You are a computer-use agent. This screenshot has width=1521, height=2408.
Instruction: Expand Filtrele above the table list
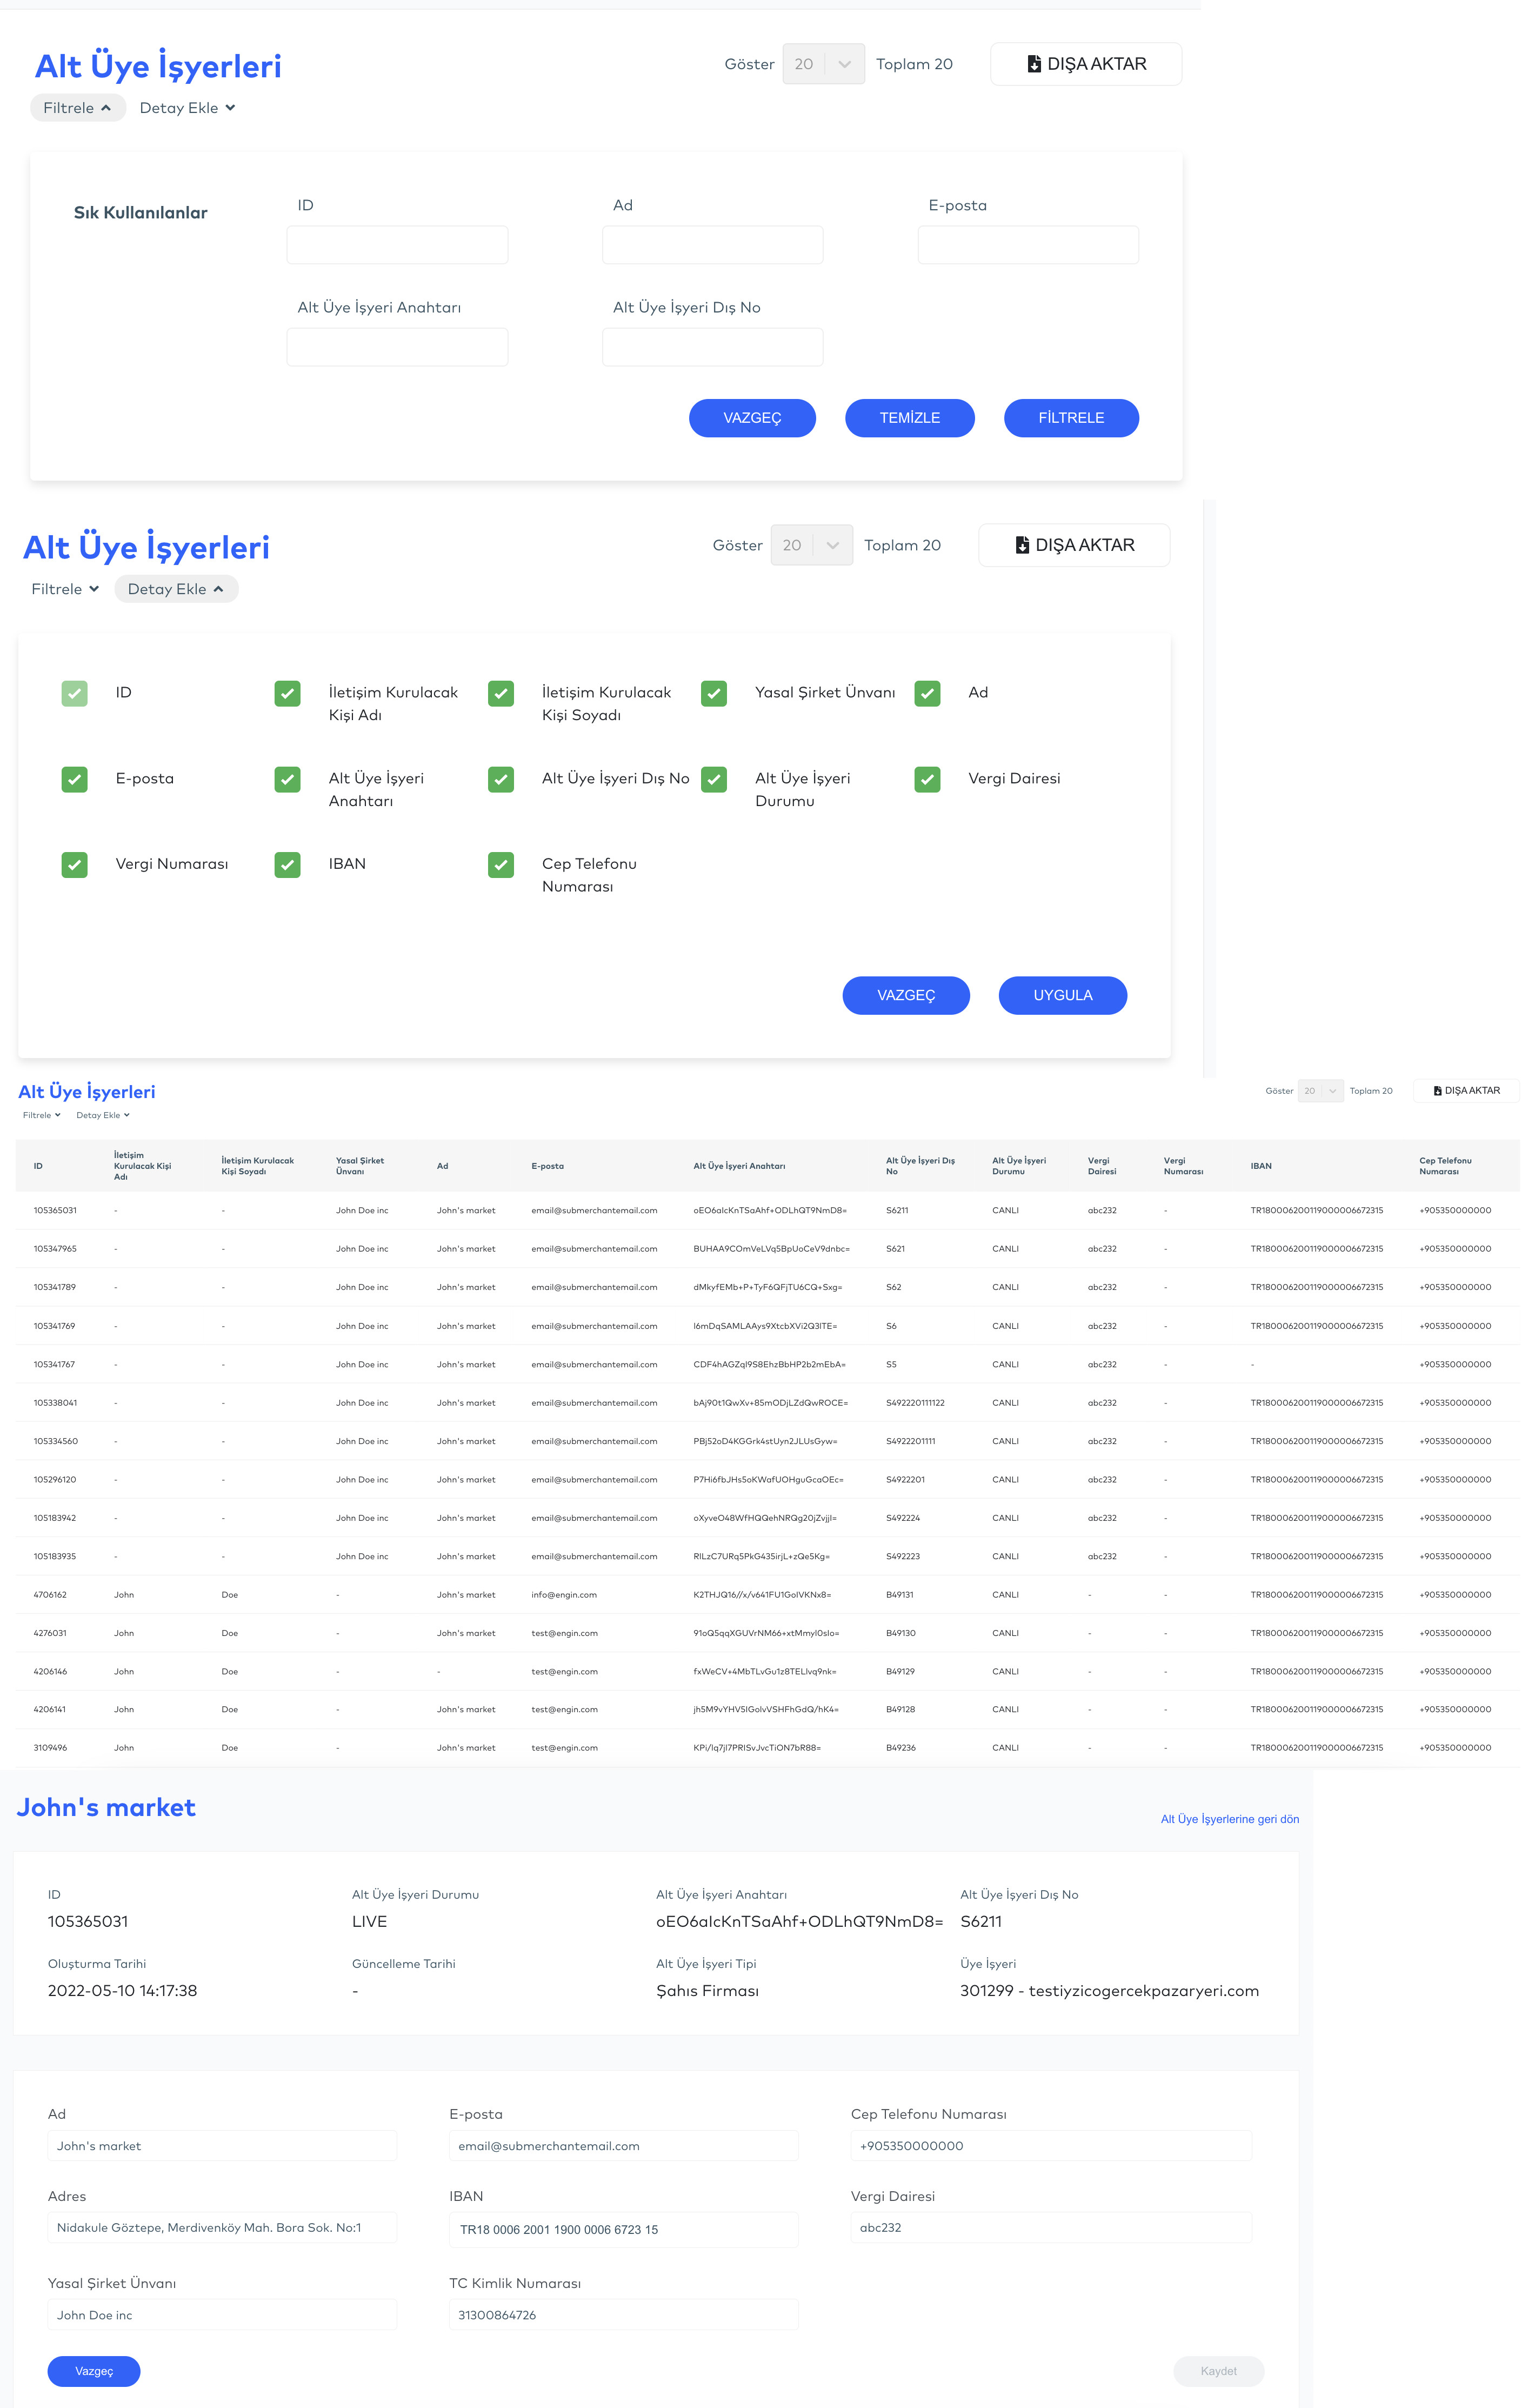pos(42,1115)
